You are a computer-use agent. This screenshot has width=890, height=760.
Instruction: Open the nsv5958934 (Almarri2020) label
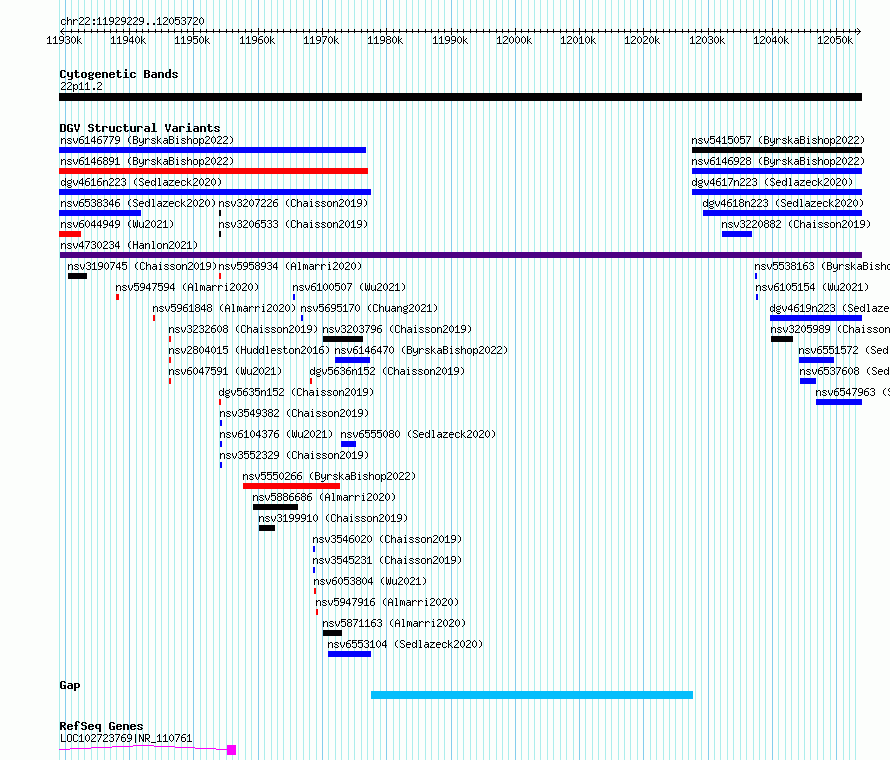291,266
